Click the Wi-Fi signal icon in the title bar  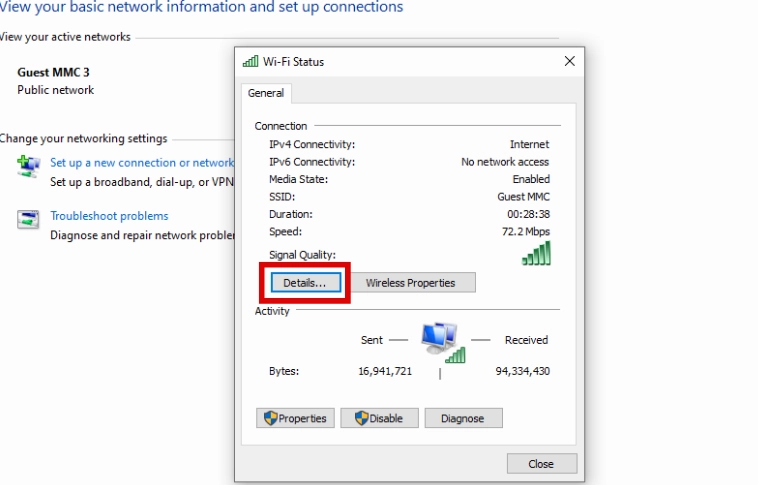(x=250, y=61)
